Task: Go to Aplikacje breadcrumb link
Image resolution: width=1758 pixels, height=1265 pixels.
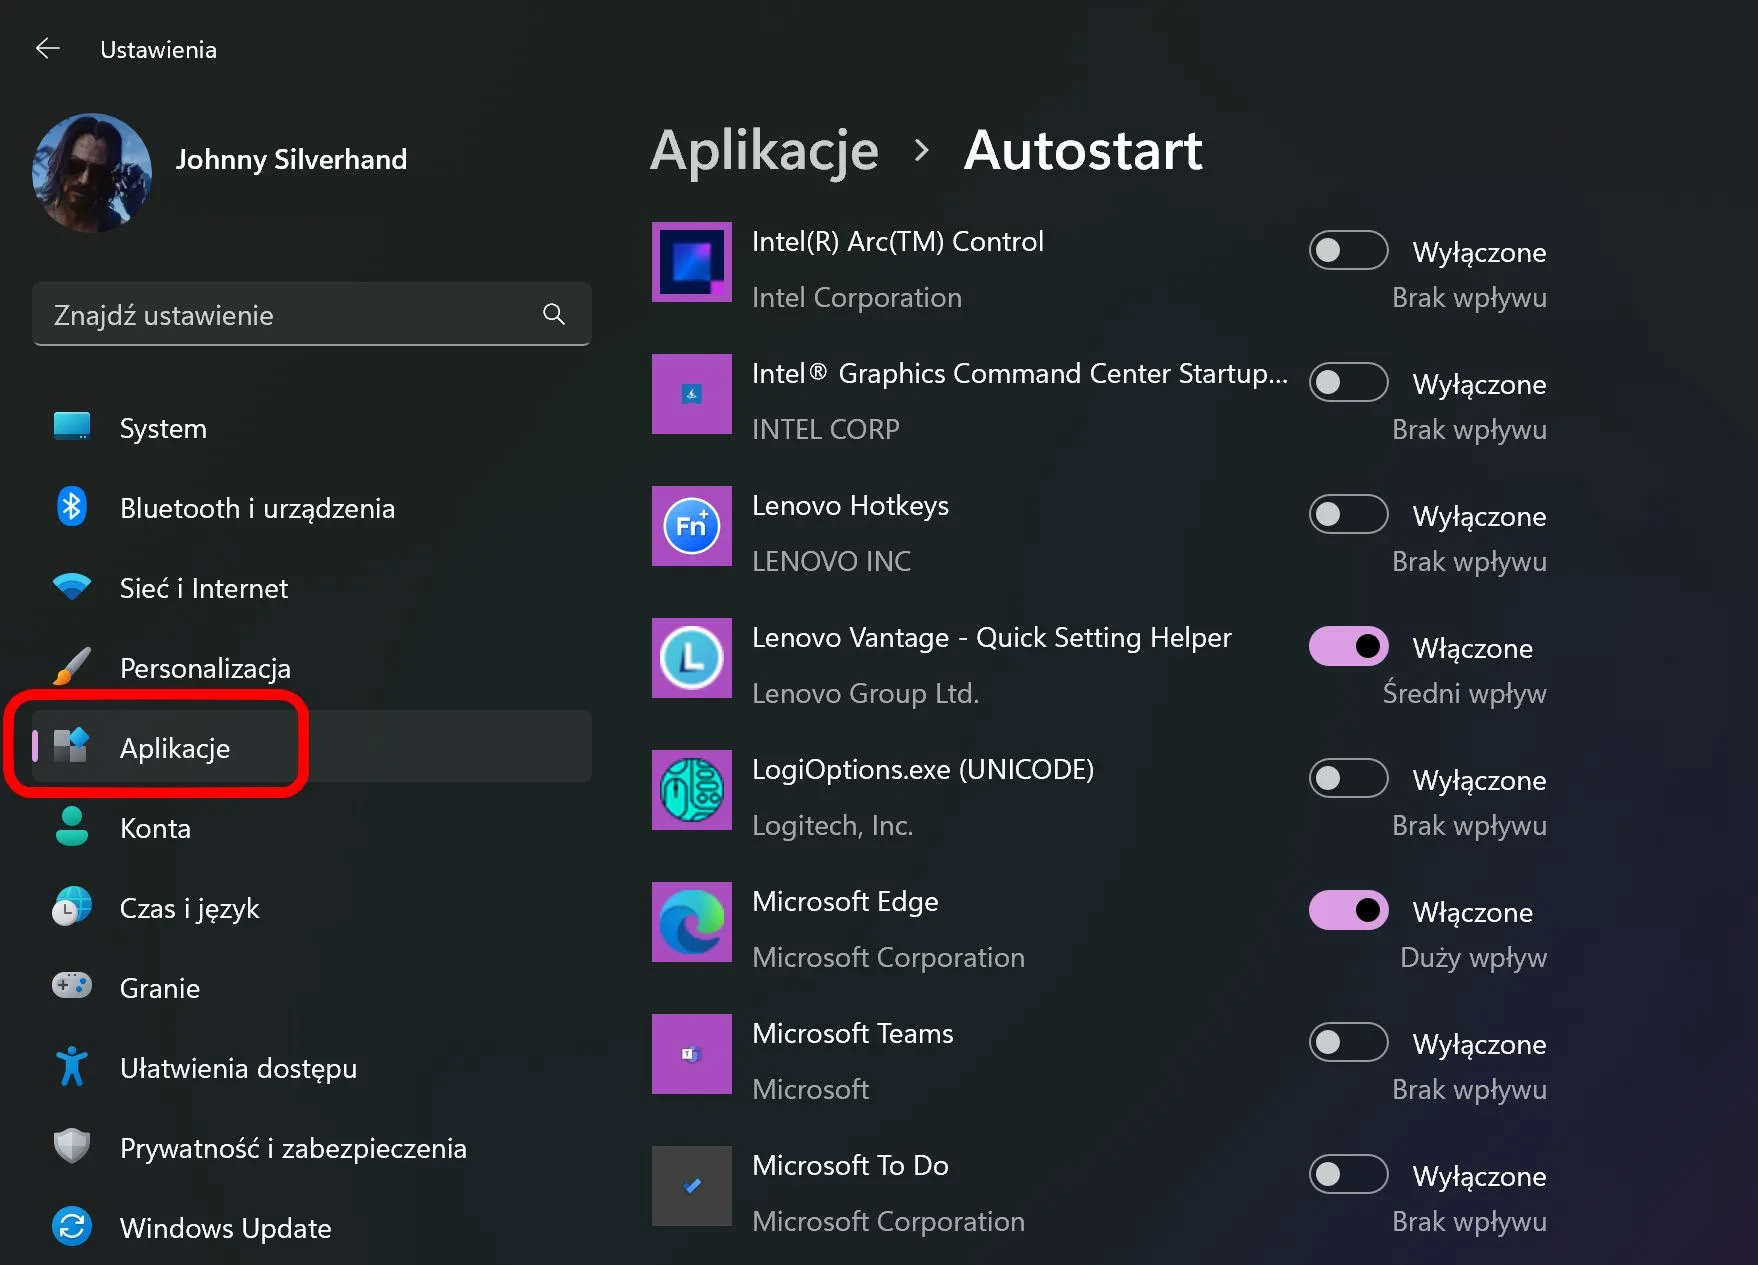Action: 764,151
